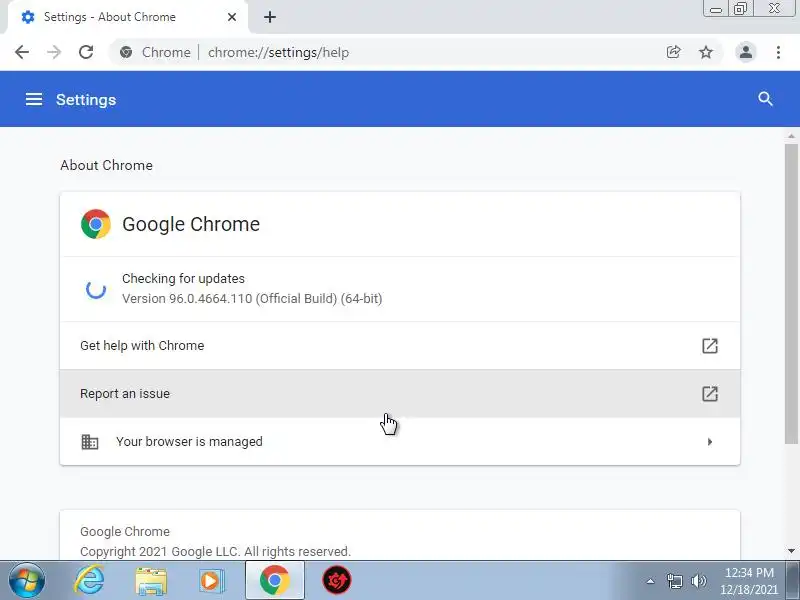Open the profile avatar icon
Viewport: 800px width, 600px height.
click(x=745, y=52)
